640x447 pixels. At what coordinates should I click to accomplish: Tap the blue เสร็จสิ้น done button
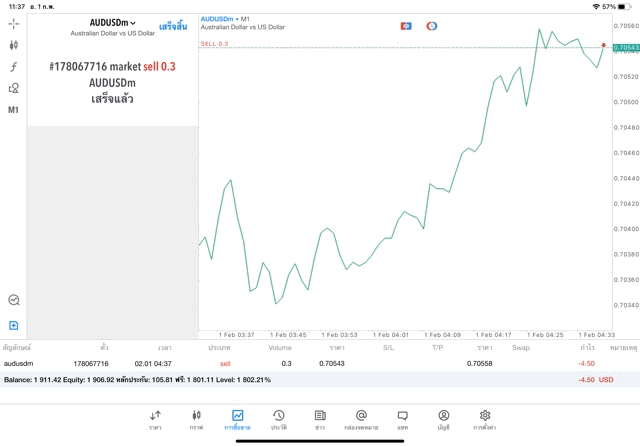(173, 27)
